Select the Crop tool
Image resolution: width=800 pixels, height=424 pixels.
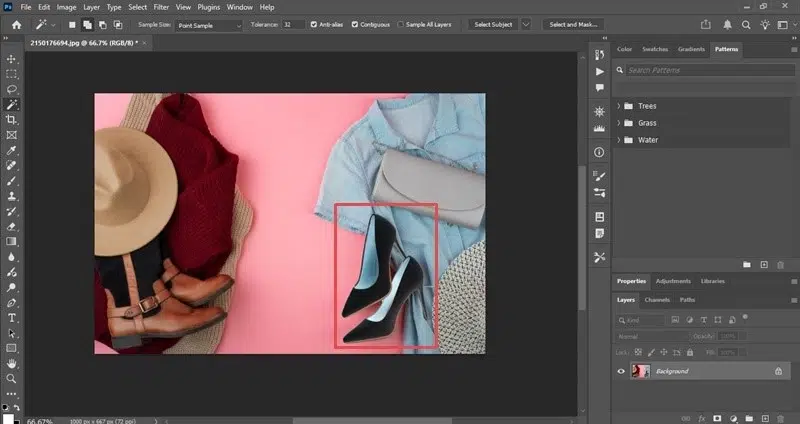click(x=11, y=120)
